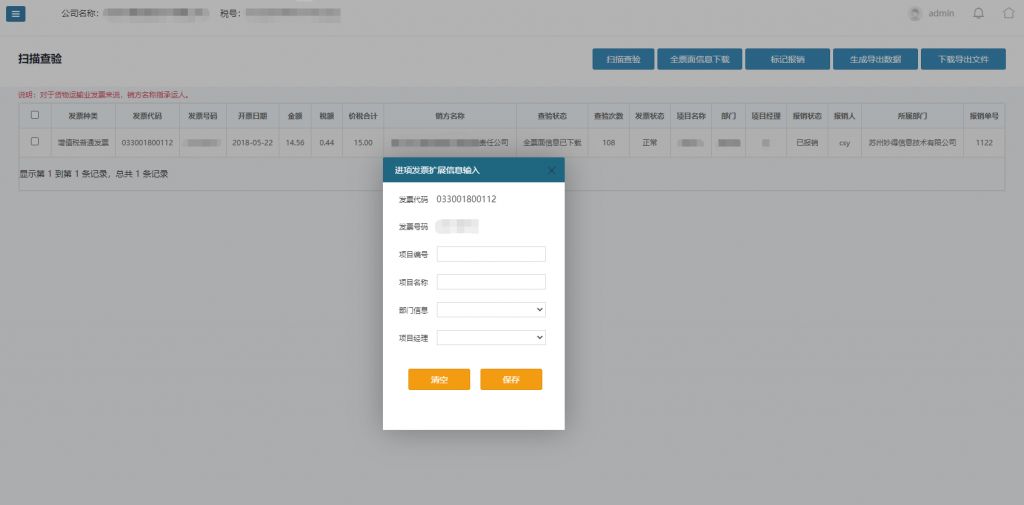Click the 正常 invoice status cell
Viewport: 1024px width, 505px height.
coord(650,142)
